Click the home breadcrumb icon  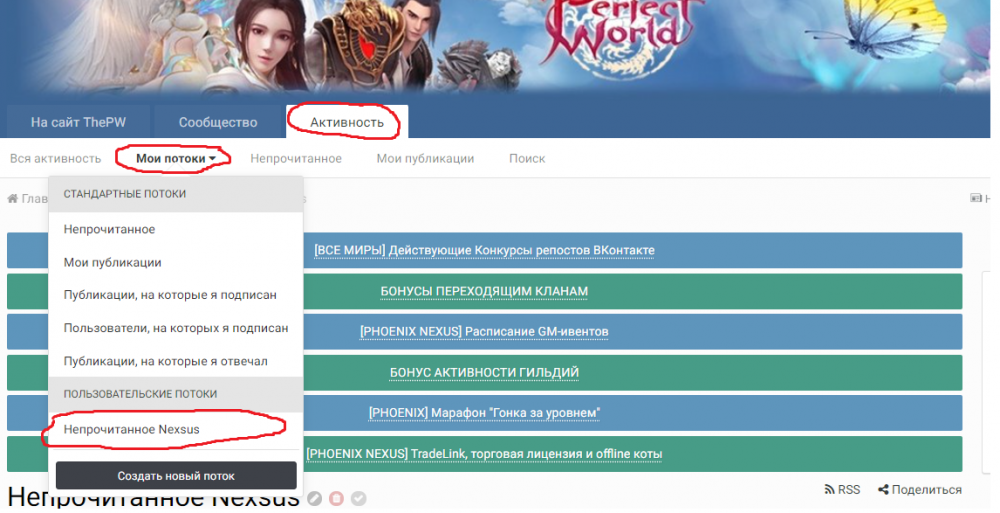point(14,199)
